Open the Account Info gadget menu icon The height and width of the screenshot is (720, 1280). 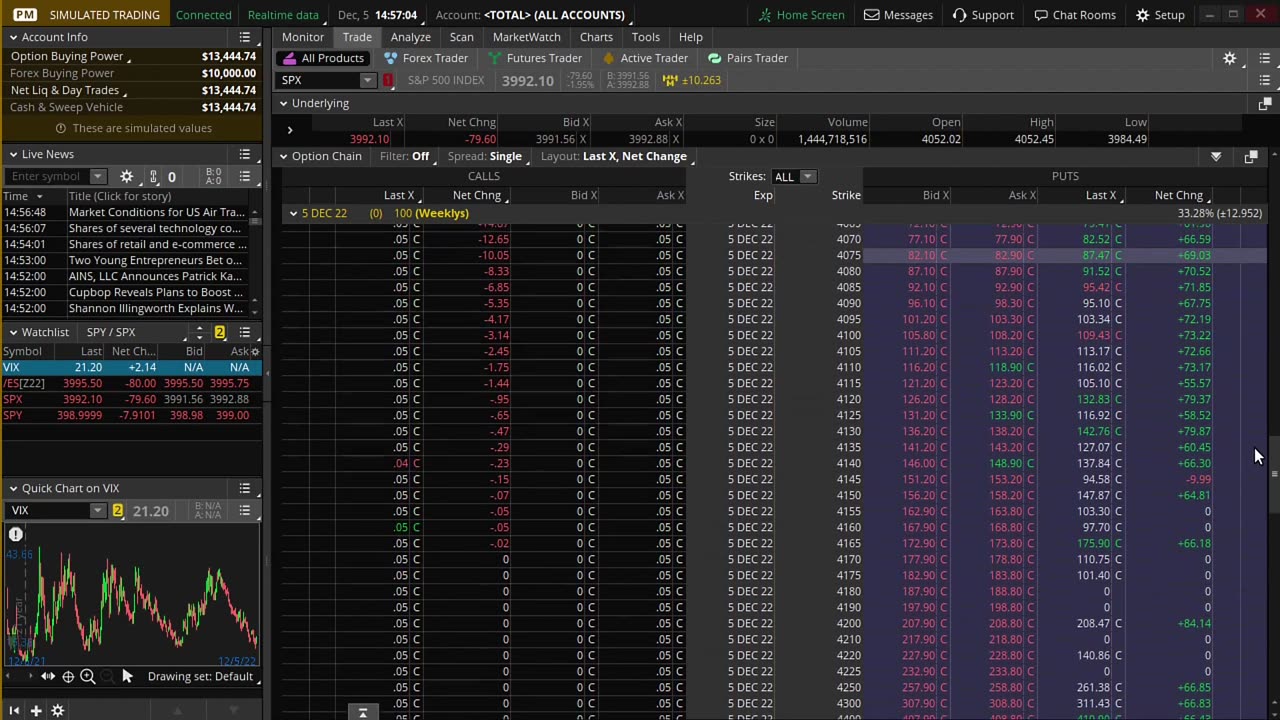pos(245,37)
